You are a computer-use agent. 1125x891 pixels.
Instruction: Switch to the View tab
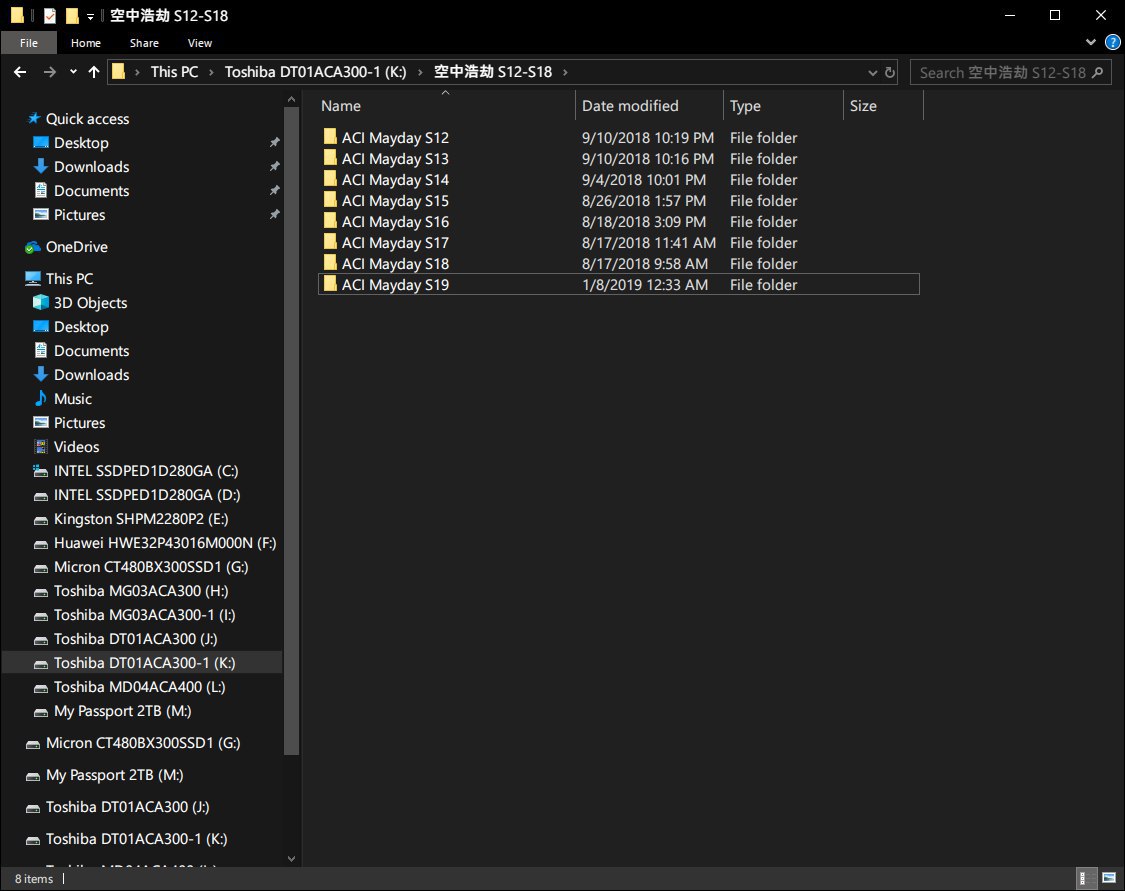point(200,43)
